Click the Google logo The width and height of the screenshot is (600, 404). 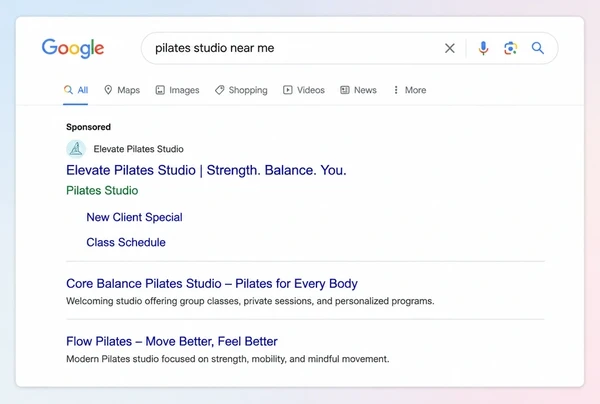[x=73, y=48]
